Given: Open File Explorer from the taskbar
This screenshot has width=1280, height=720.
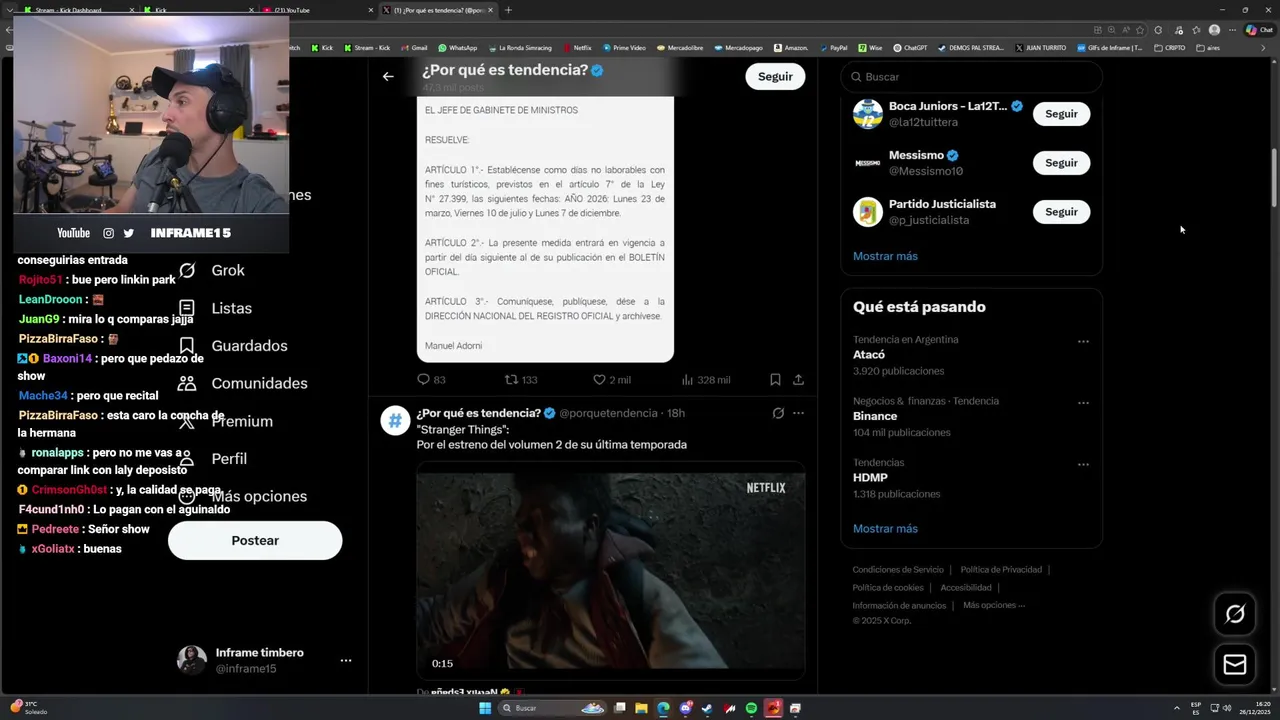Looking at the screenshot, I should pos(641,708).
